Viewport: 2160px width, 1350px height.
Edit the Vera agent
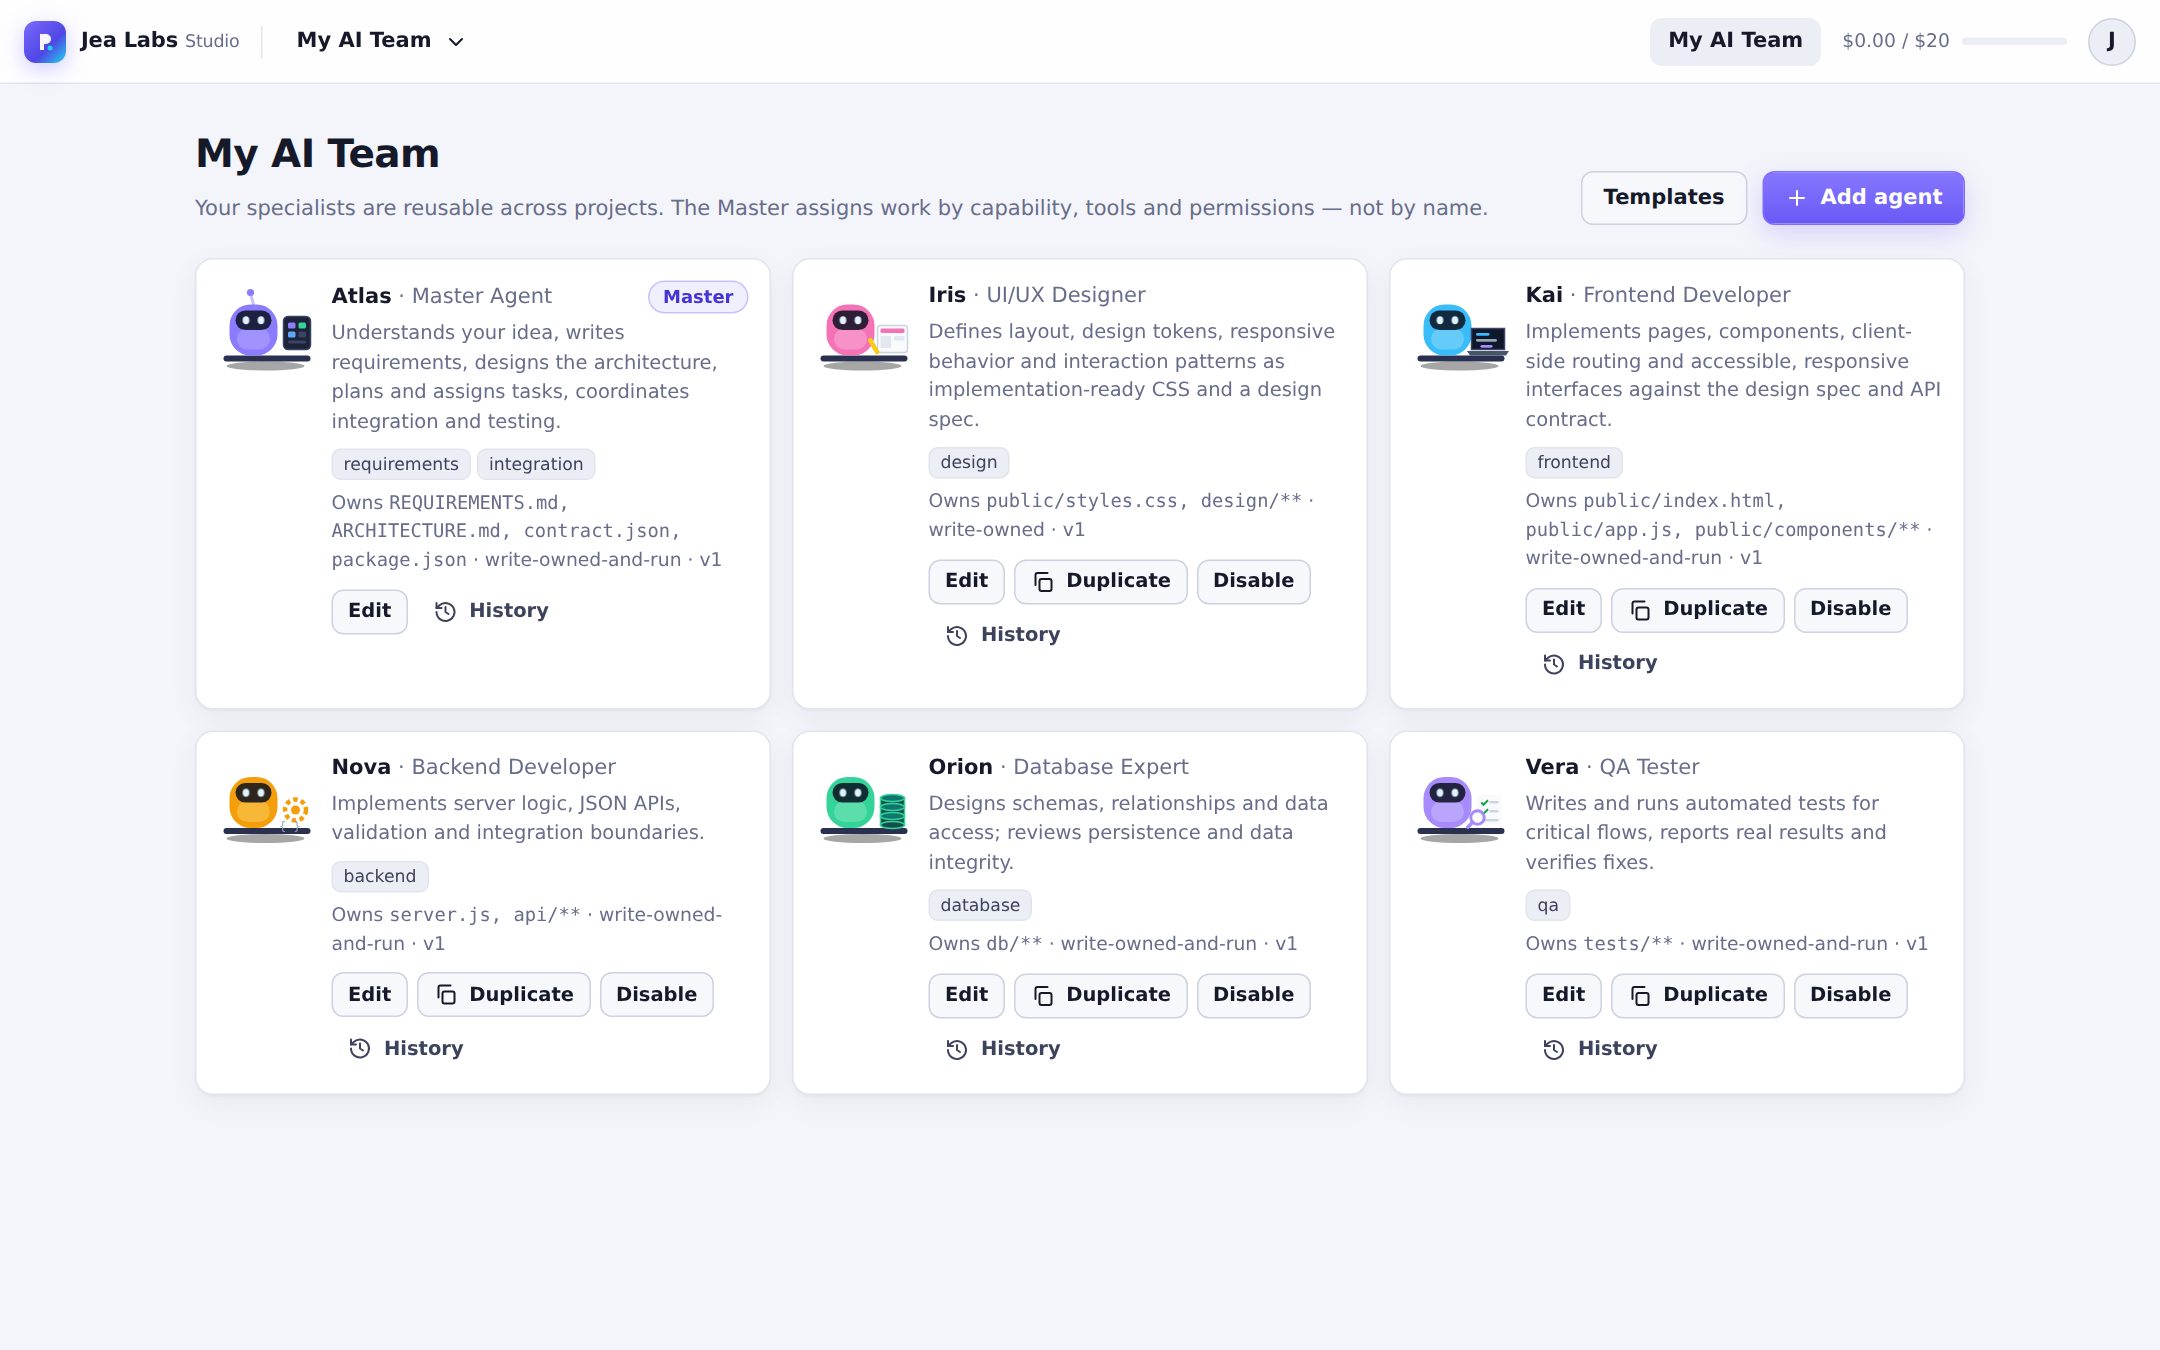point(1563,995)
